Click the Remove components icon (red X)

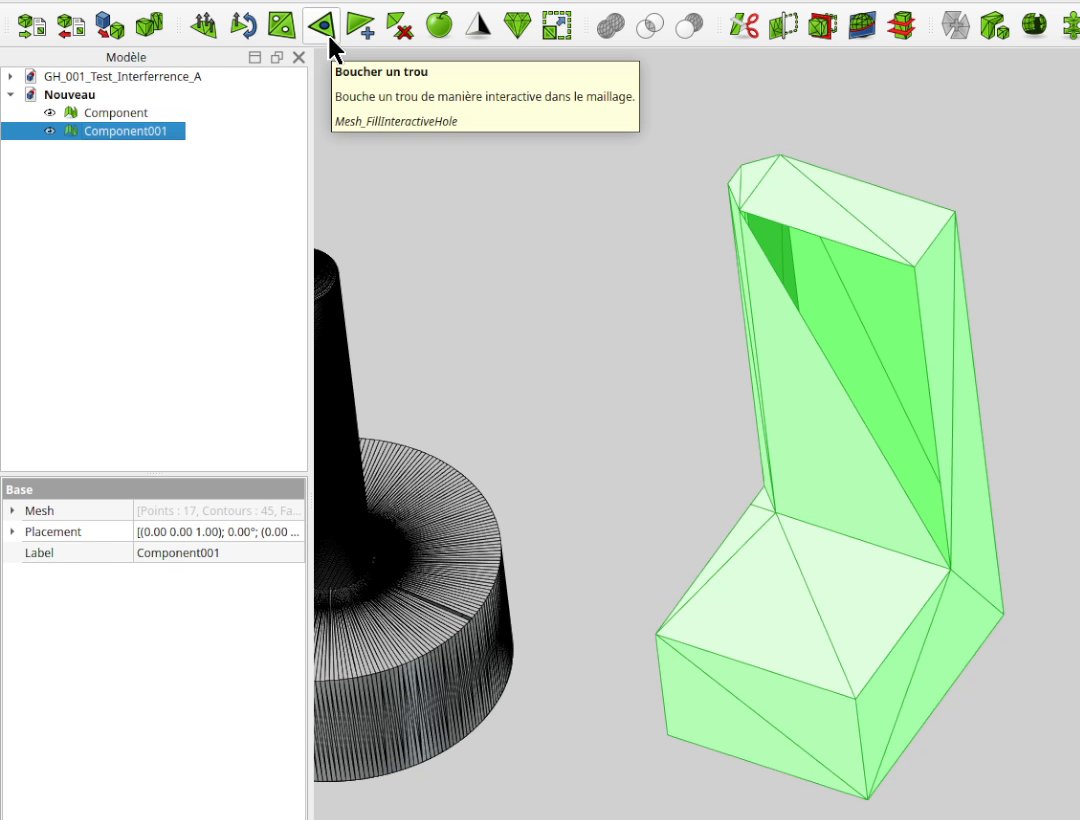399,25
